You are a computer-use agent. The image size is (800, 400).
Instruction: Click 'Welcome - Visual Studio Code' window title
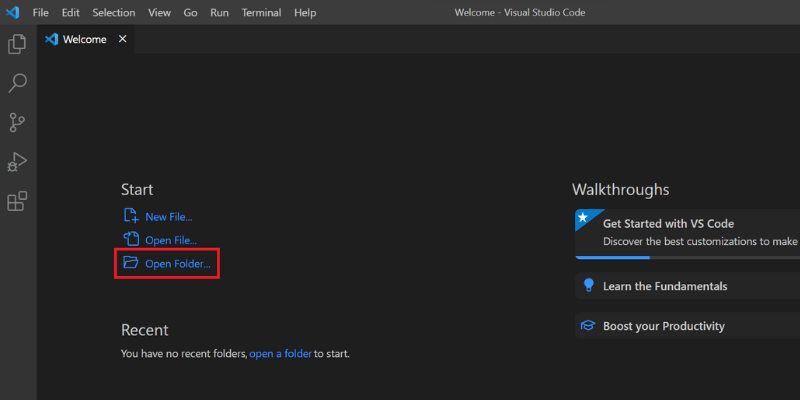coord(519,13)
